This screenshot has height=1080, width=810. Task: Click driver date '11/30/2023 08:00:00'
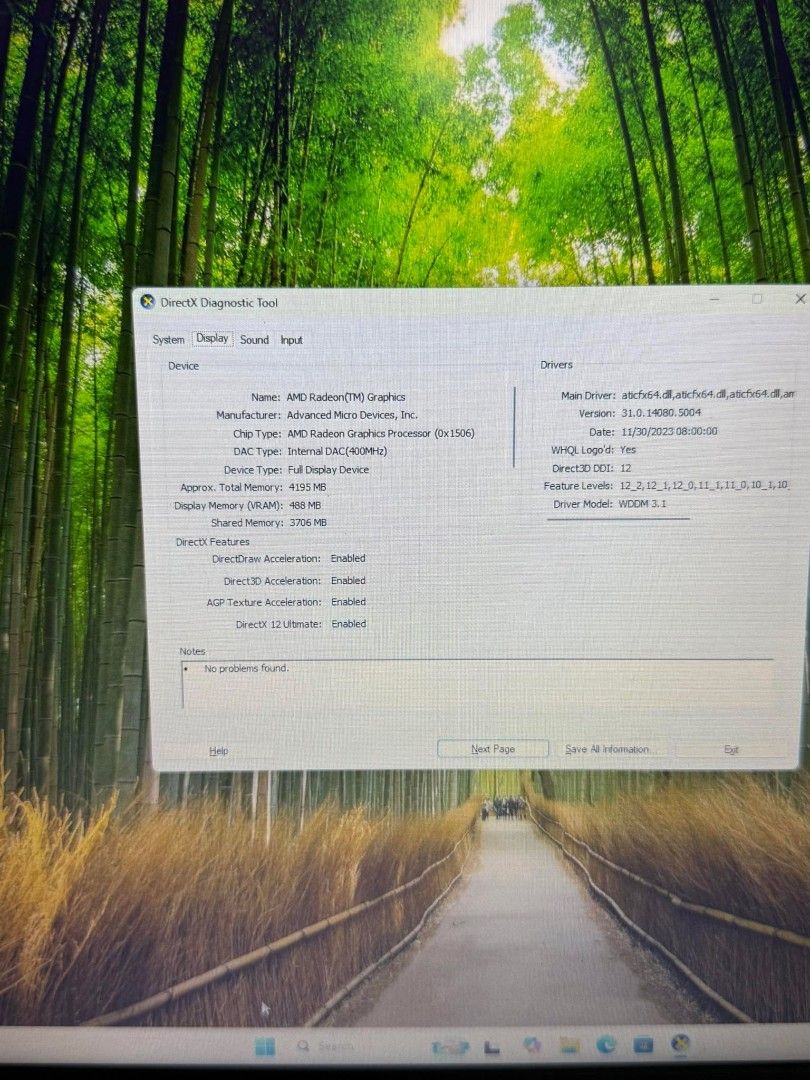669,431
